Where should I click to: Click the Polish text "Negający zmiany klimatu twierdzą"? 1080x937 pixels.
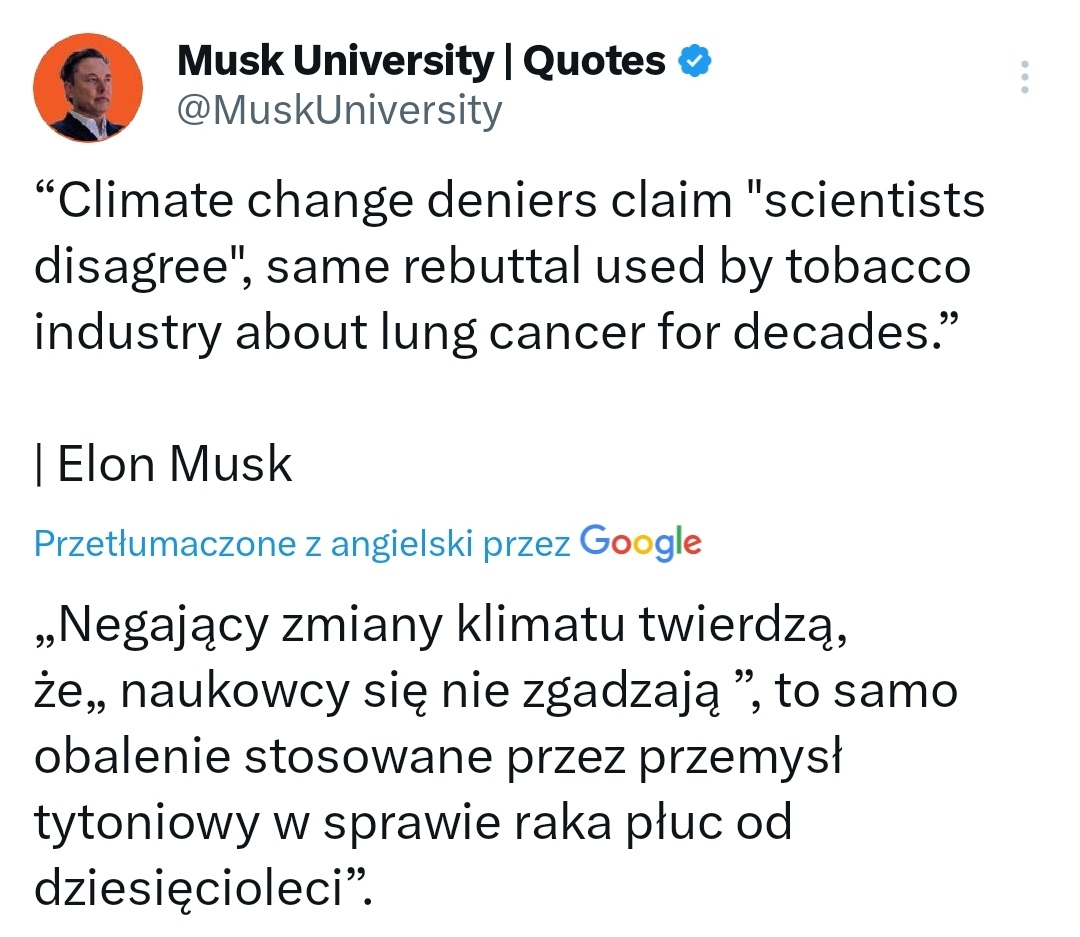(x=440, y=627)
